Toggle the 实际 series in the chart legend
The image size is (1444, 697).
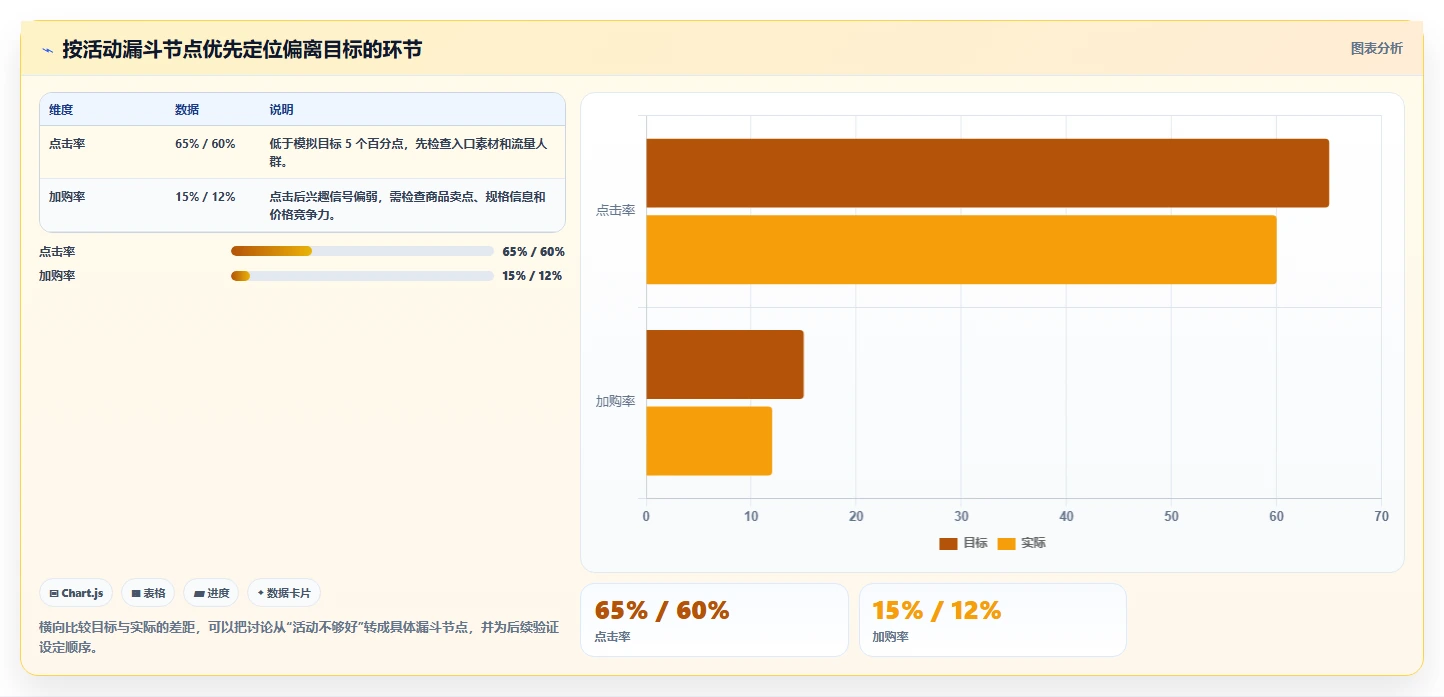[x=1022, y=543]
